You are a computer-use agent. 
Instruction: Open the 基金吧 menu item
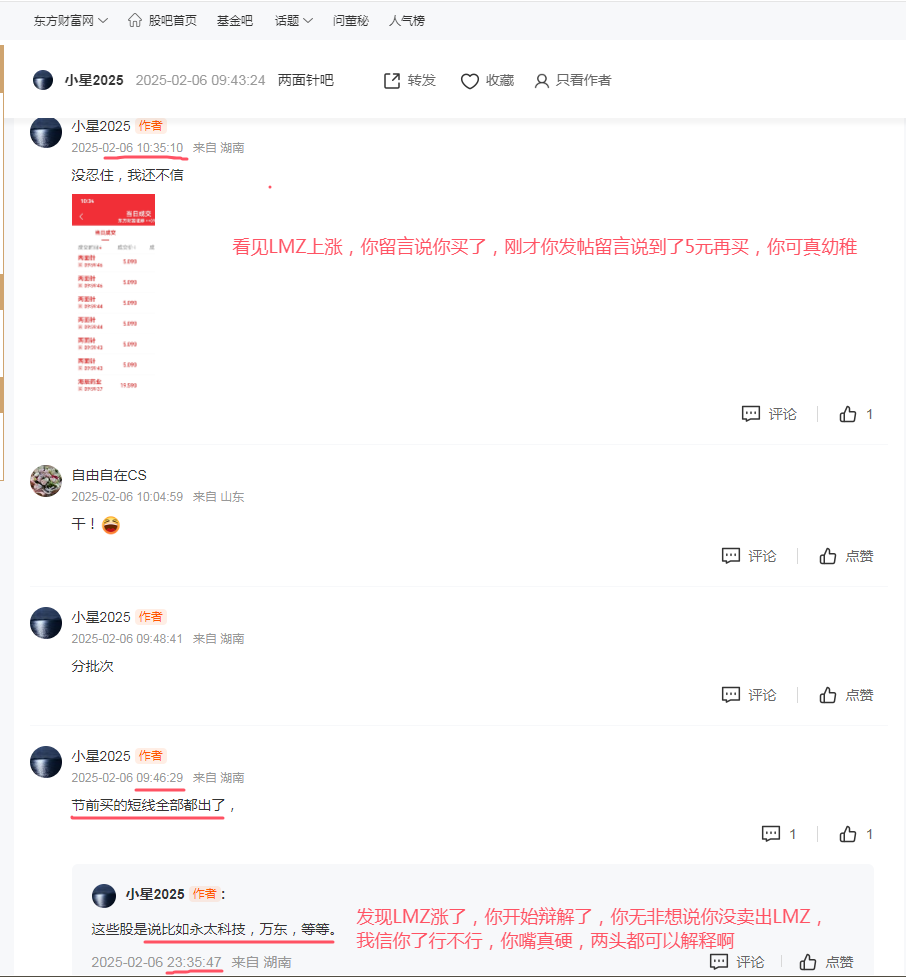tap(235, 21)
